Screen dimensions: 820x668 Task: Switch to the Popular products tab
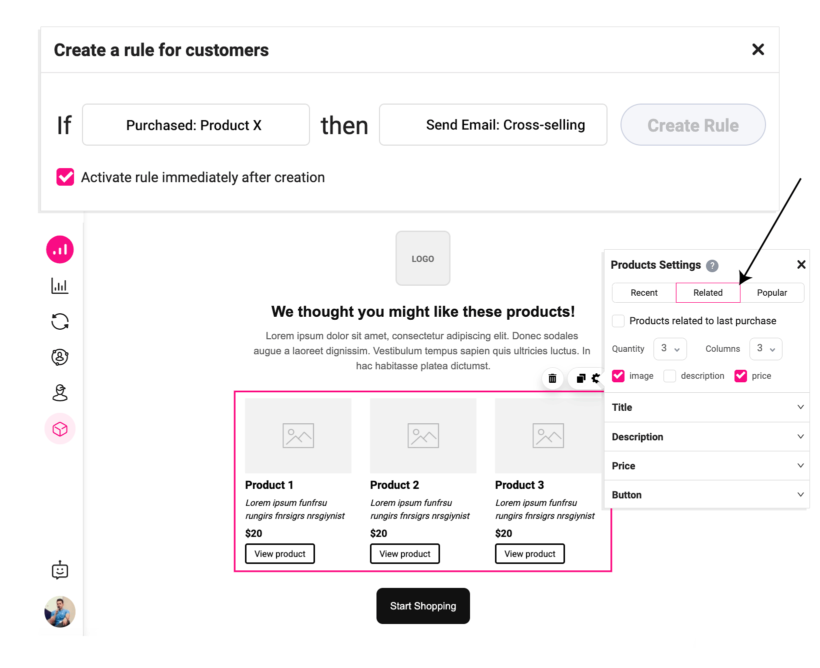tap(771, 293)
